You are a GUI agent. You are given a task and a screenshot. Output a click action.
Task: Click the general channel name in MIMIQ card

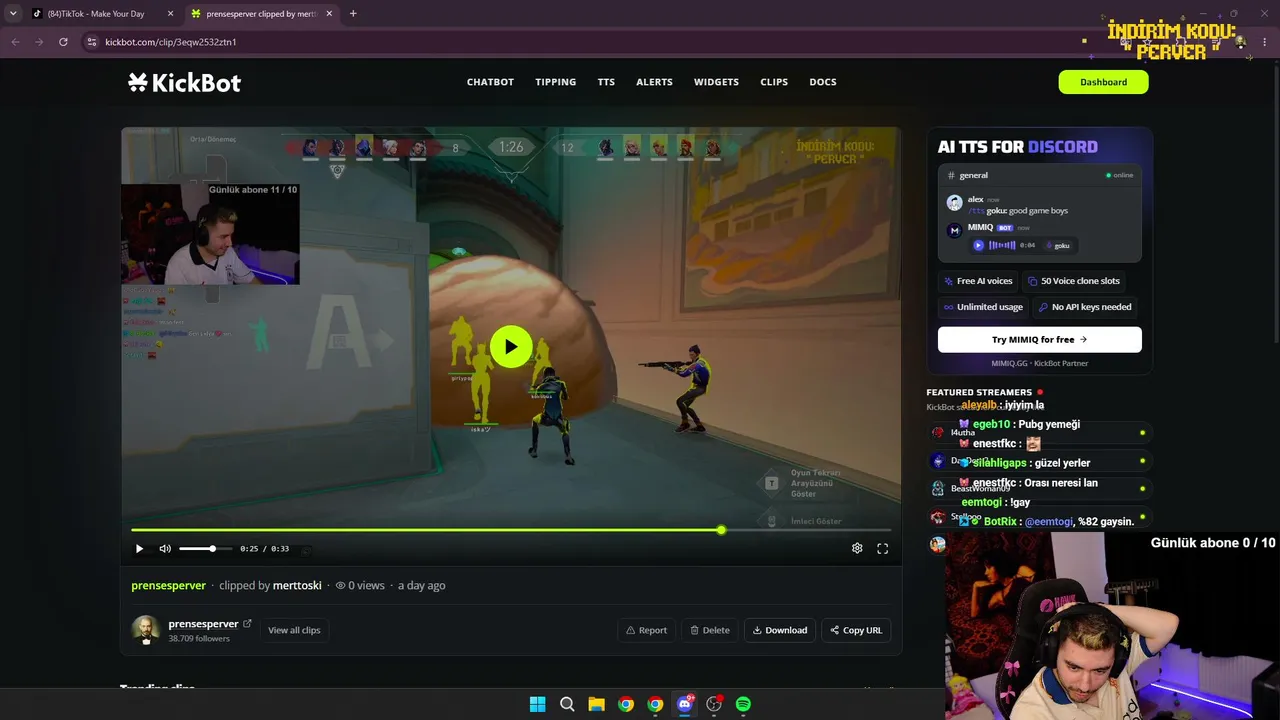tap(973, 175)
